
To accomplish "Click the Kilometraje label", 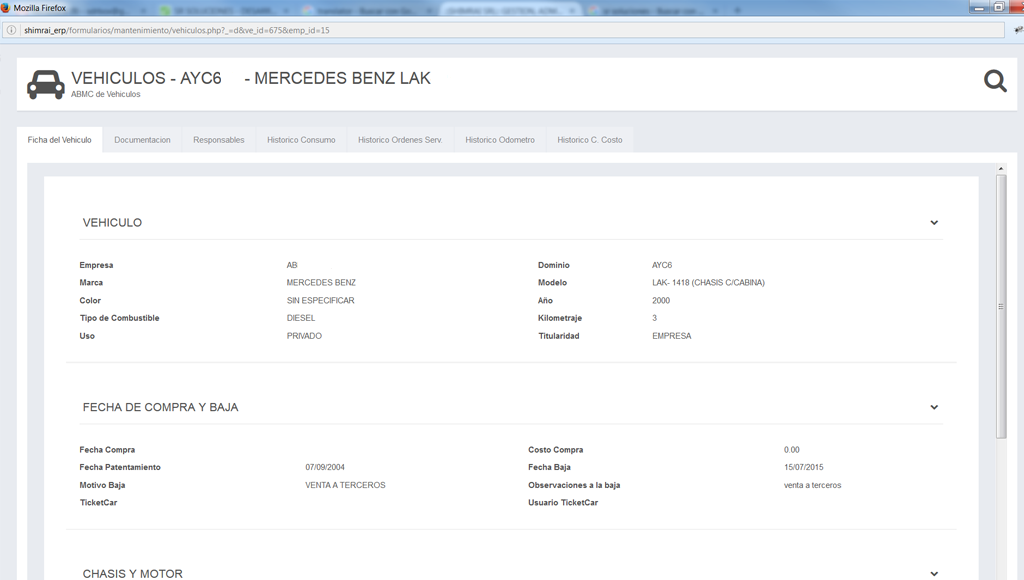I will pos(560,318).
